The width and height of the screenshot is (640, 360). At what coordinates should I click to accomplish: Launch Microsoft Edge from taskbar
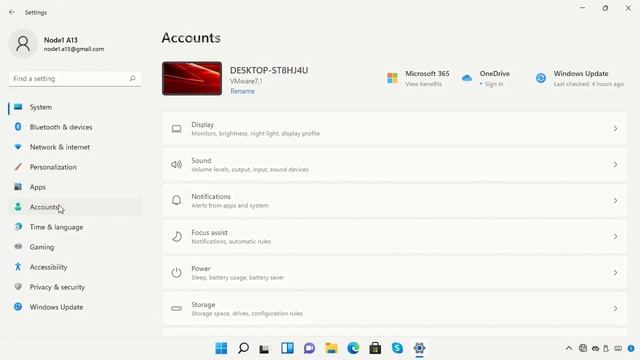(353, 348)
